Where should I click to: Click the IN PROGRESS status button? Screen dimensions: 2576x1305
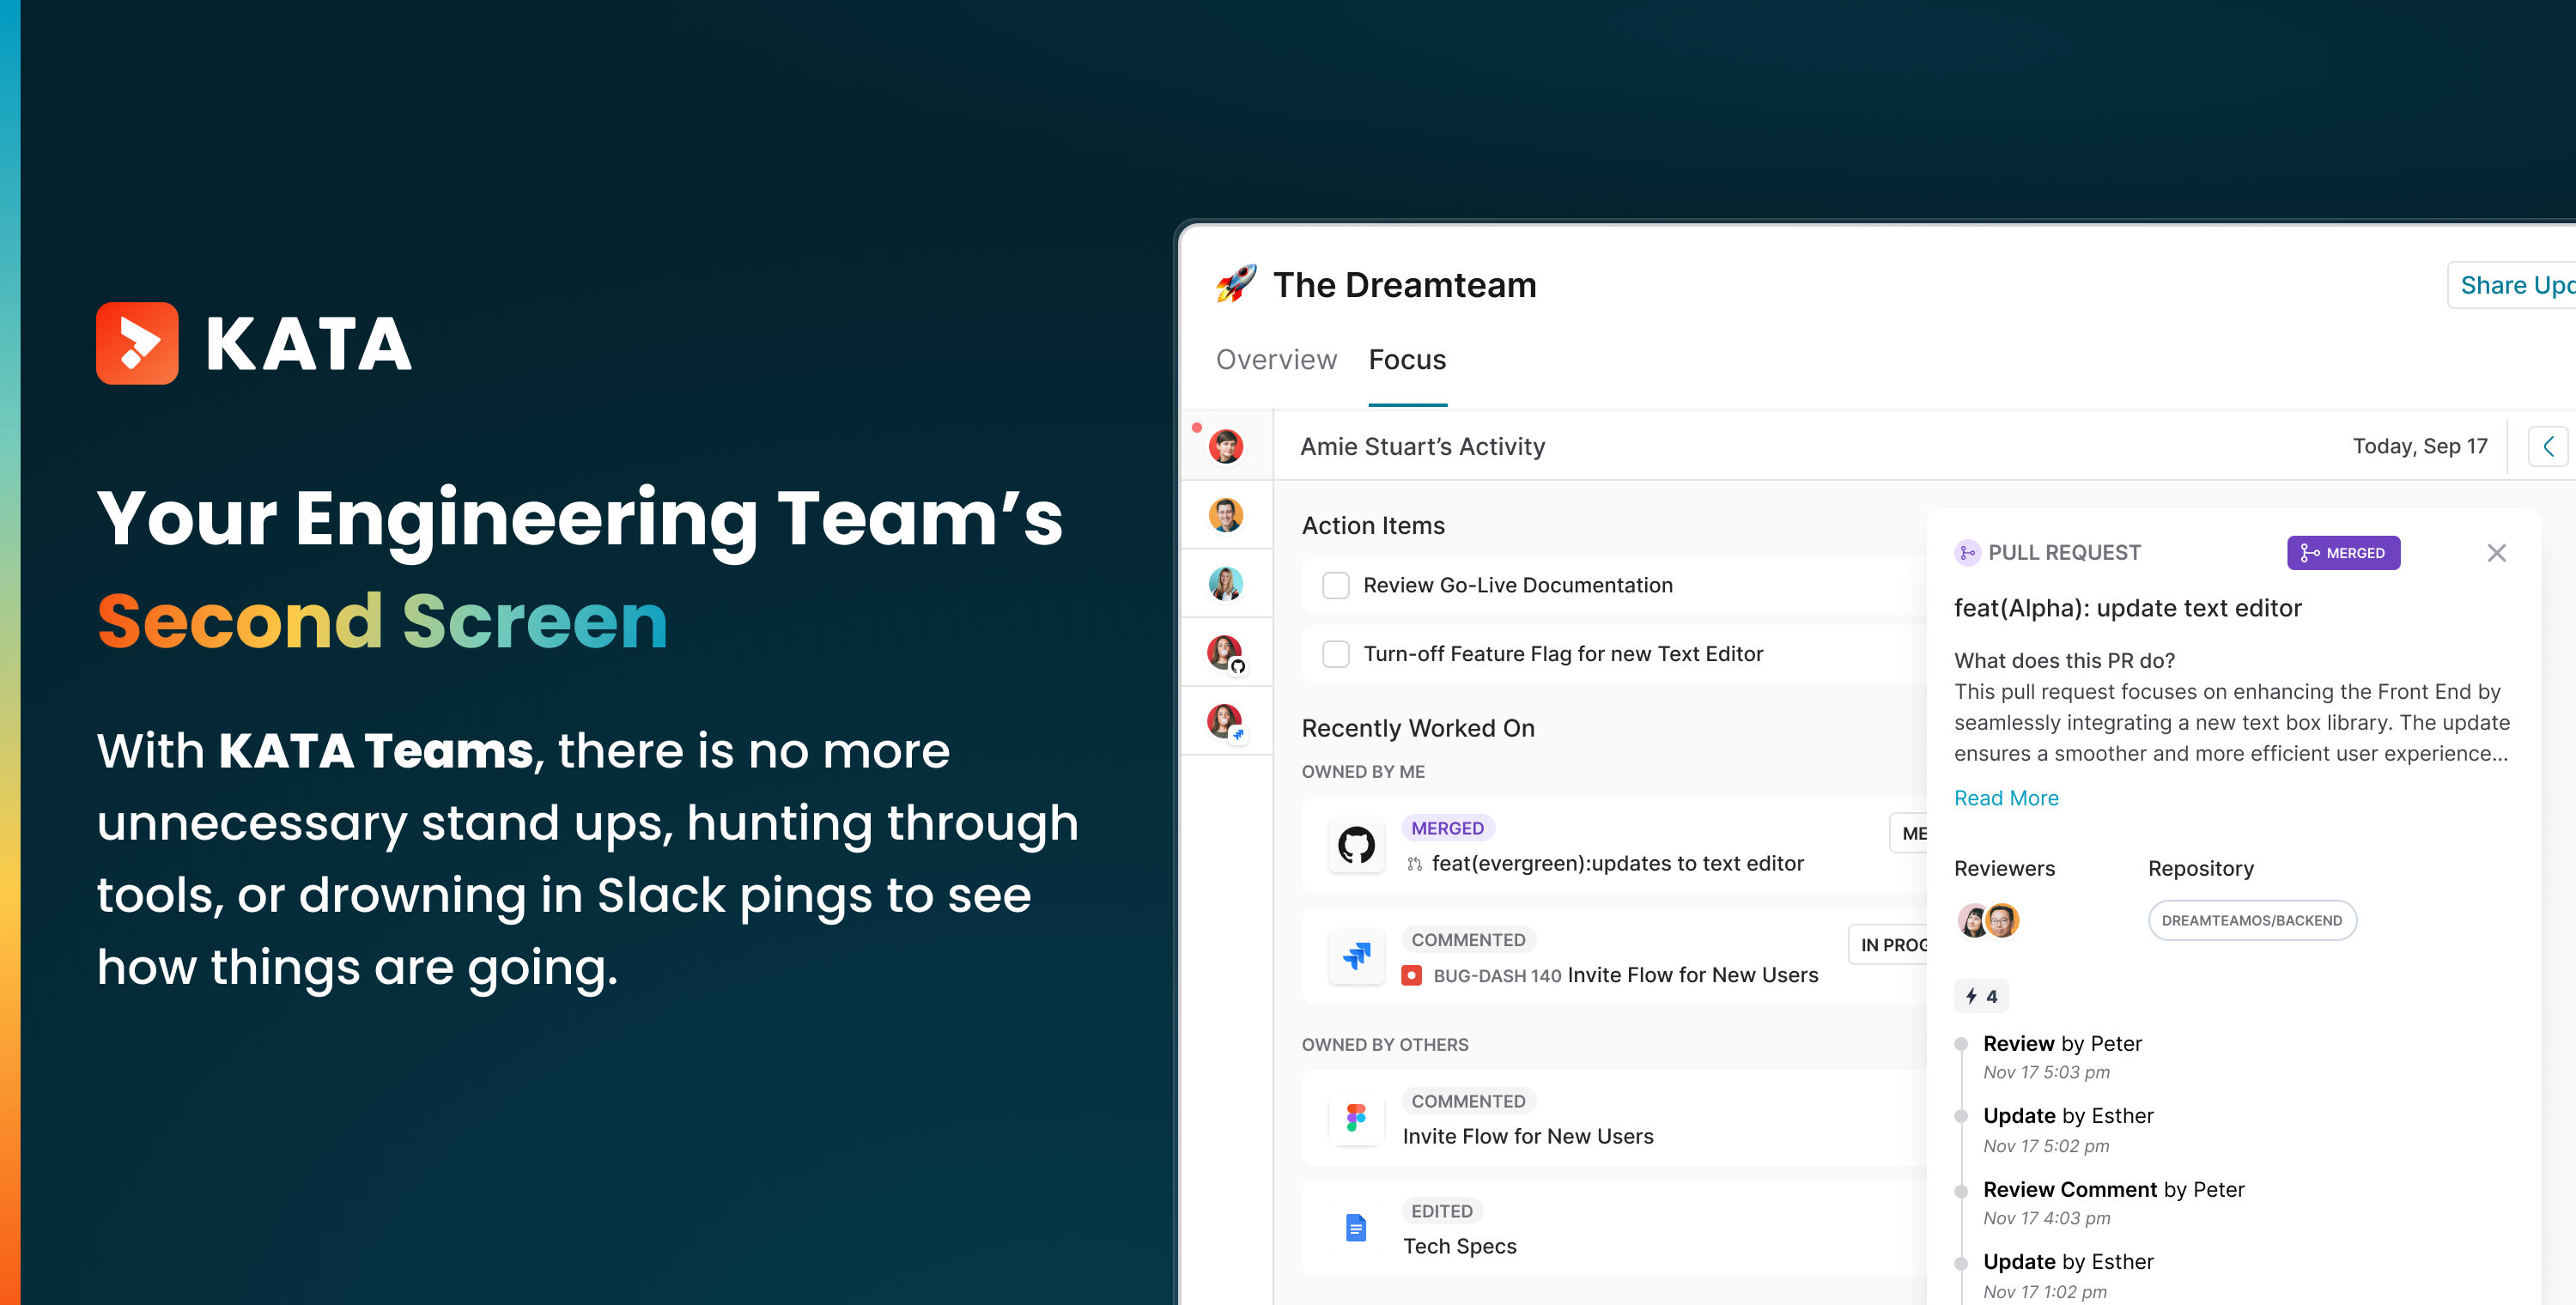(1888, 944)
